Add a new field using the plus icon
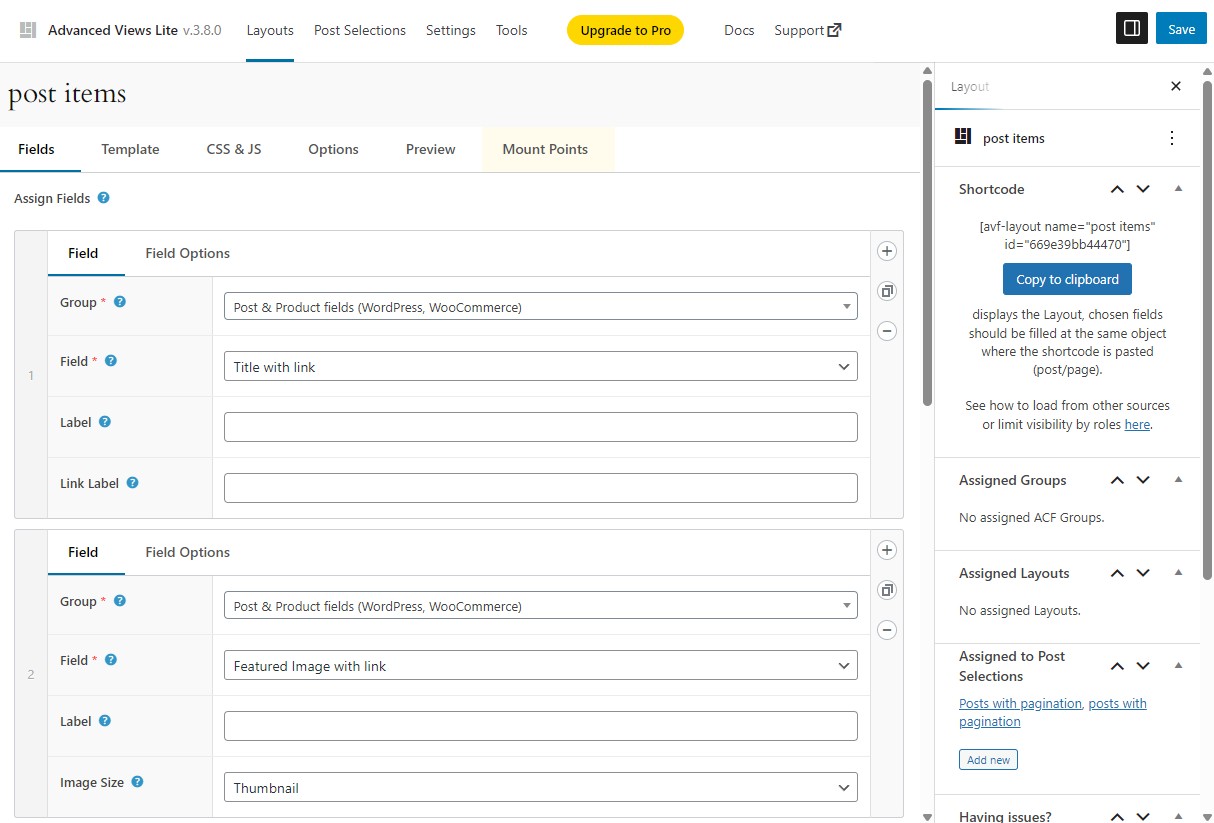Image resolution: width=1214 pixels, height=823 pixels. pos(886,250)
